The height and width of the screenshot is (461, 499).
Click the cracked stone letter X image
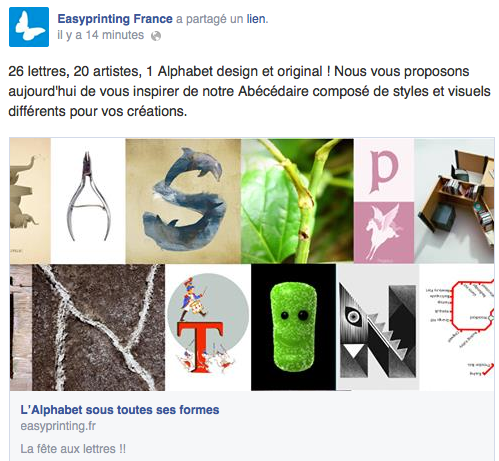pyautogui.click(x=98, y=327)
